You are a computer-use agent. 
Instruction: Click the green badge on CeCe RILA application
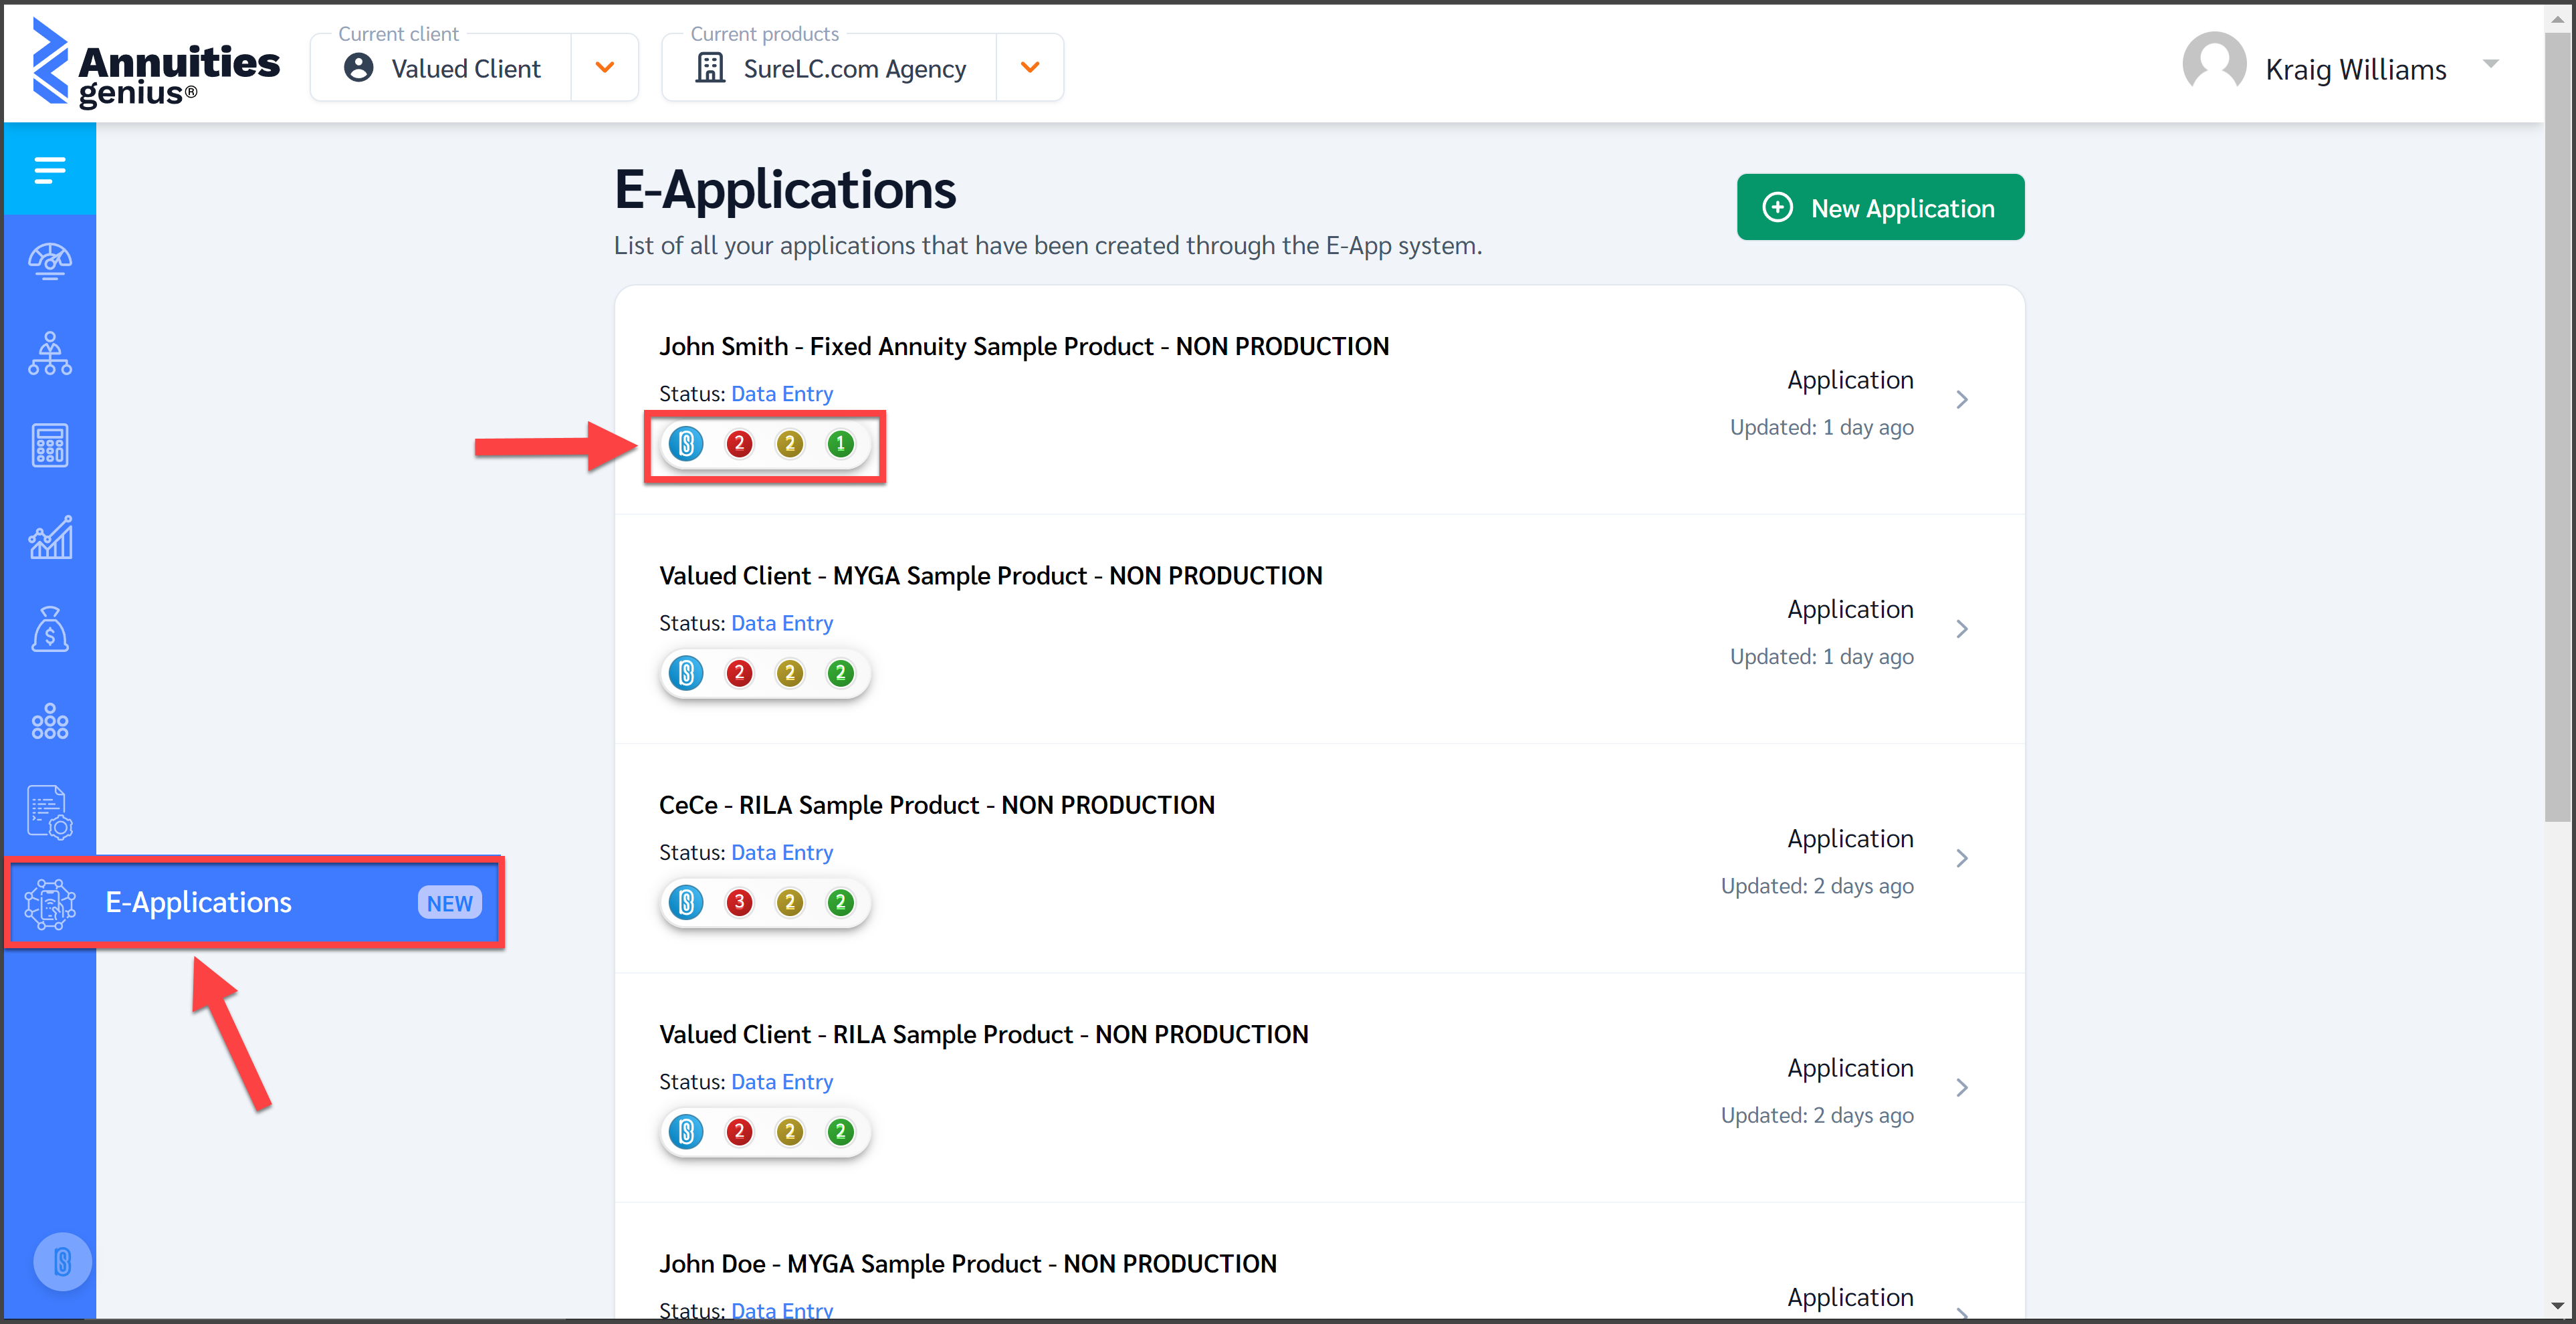pyautogui.click(x=841, y=902)
